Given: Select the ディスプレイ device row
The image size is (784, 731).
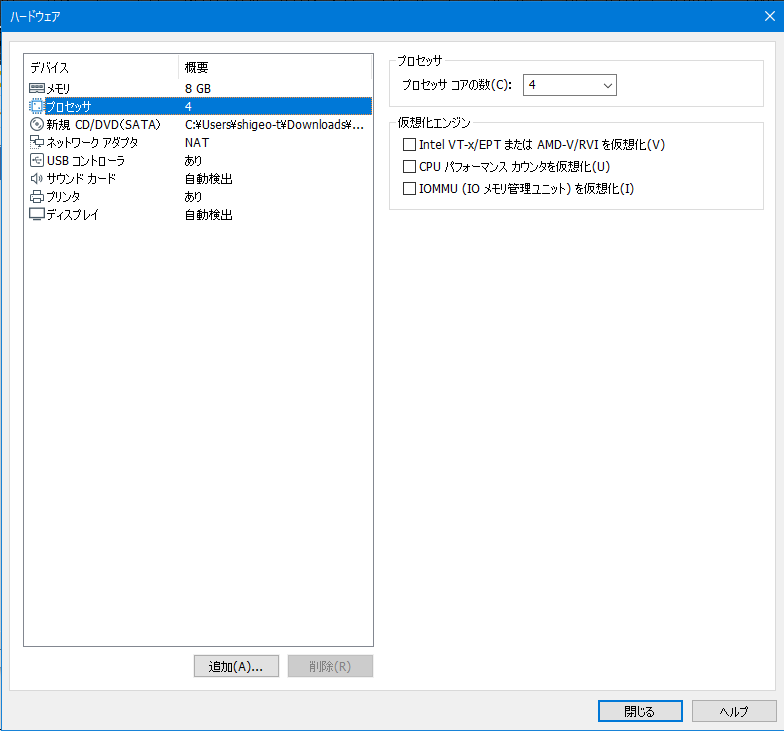Looking at the screenshot, I should pyautogui.click(x=198, y=214).
